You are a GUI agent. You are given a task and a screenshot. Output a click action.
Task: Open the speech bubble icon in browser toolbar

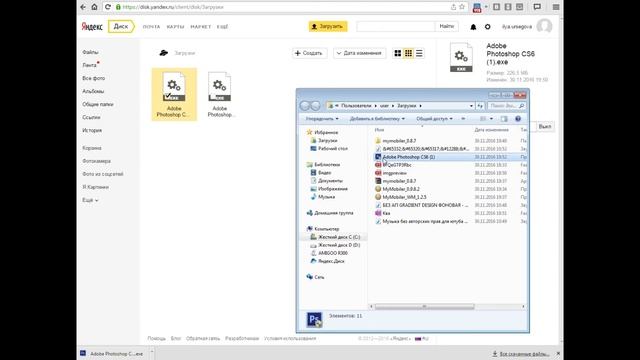(x=537, y=7)
